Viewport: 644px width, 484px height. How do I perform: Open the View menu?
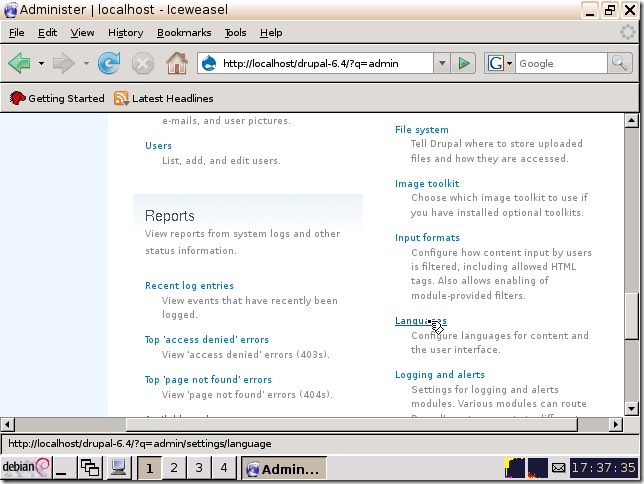pos(82,32)
